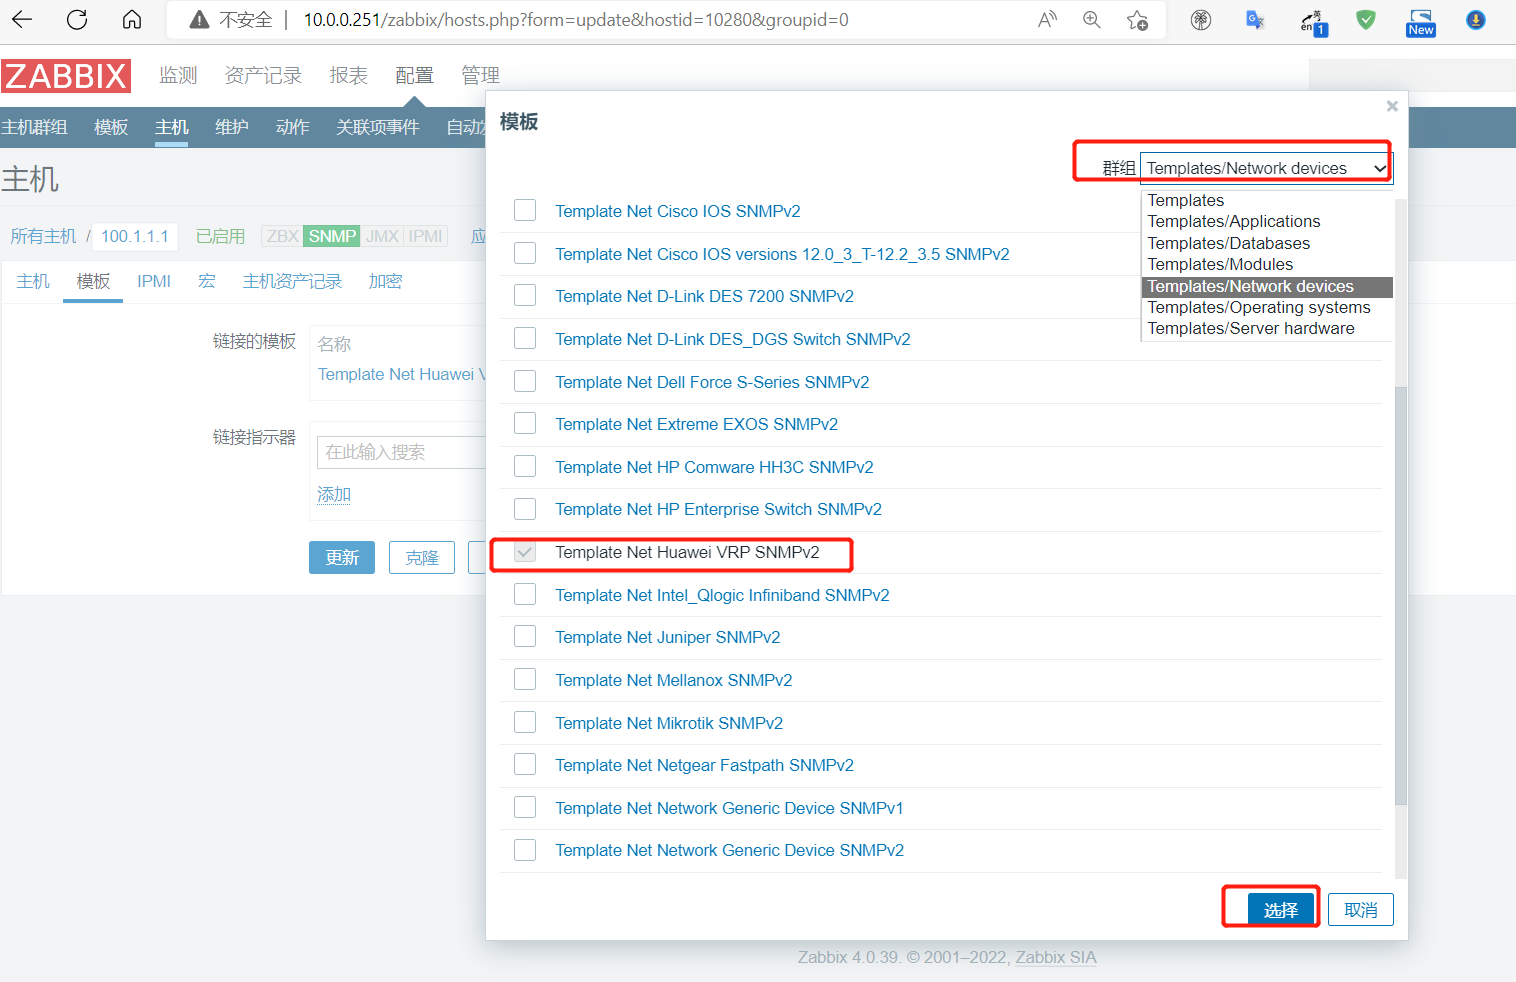Check Template Net D-Link DES 7200 SNMPv2 checkbox
The image size is (1516, 982).
pyautogui.click(x=525, y=295)
